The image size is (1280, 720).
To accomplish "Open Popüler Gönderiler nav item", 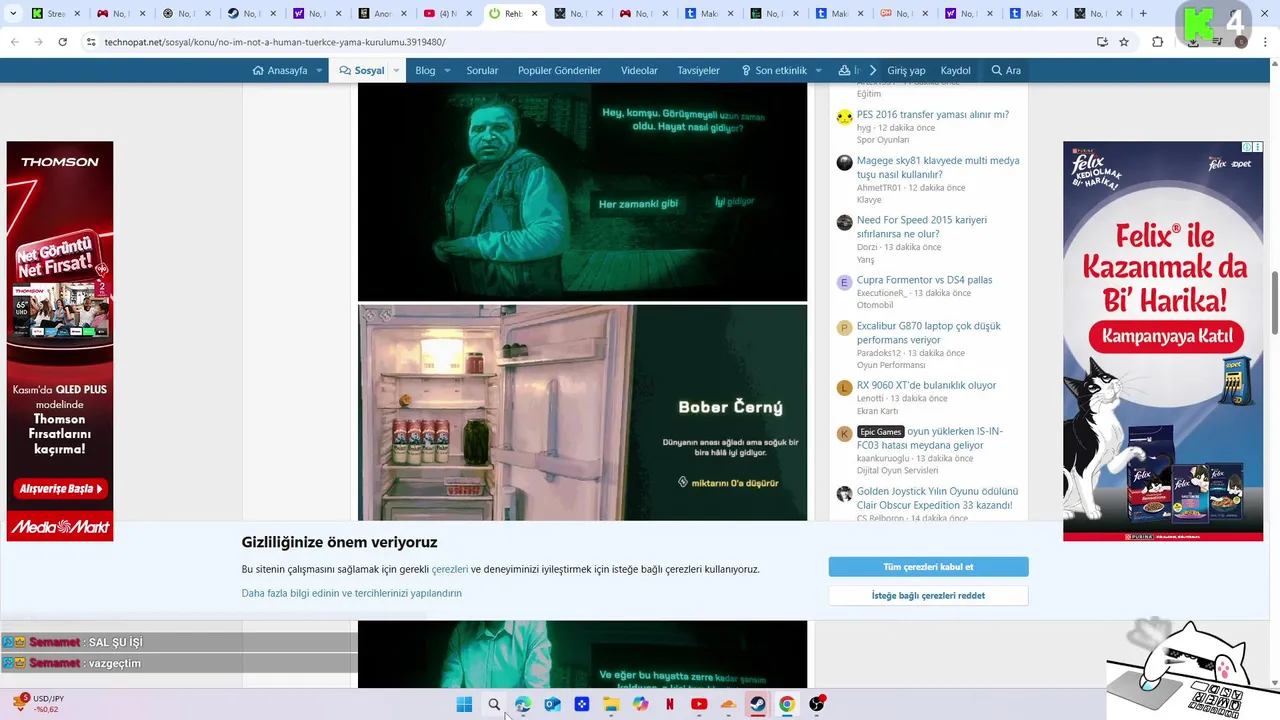I will pos(559,71).
